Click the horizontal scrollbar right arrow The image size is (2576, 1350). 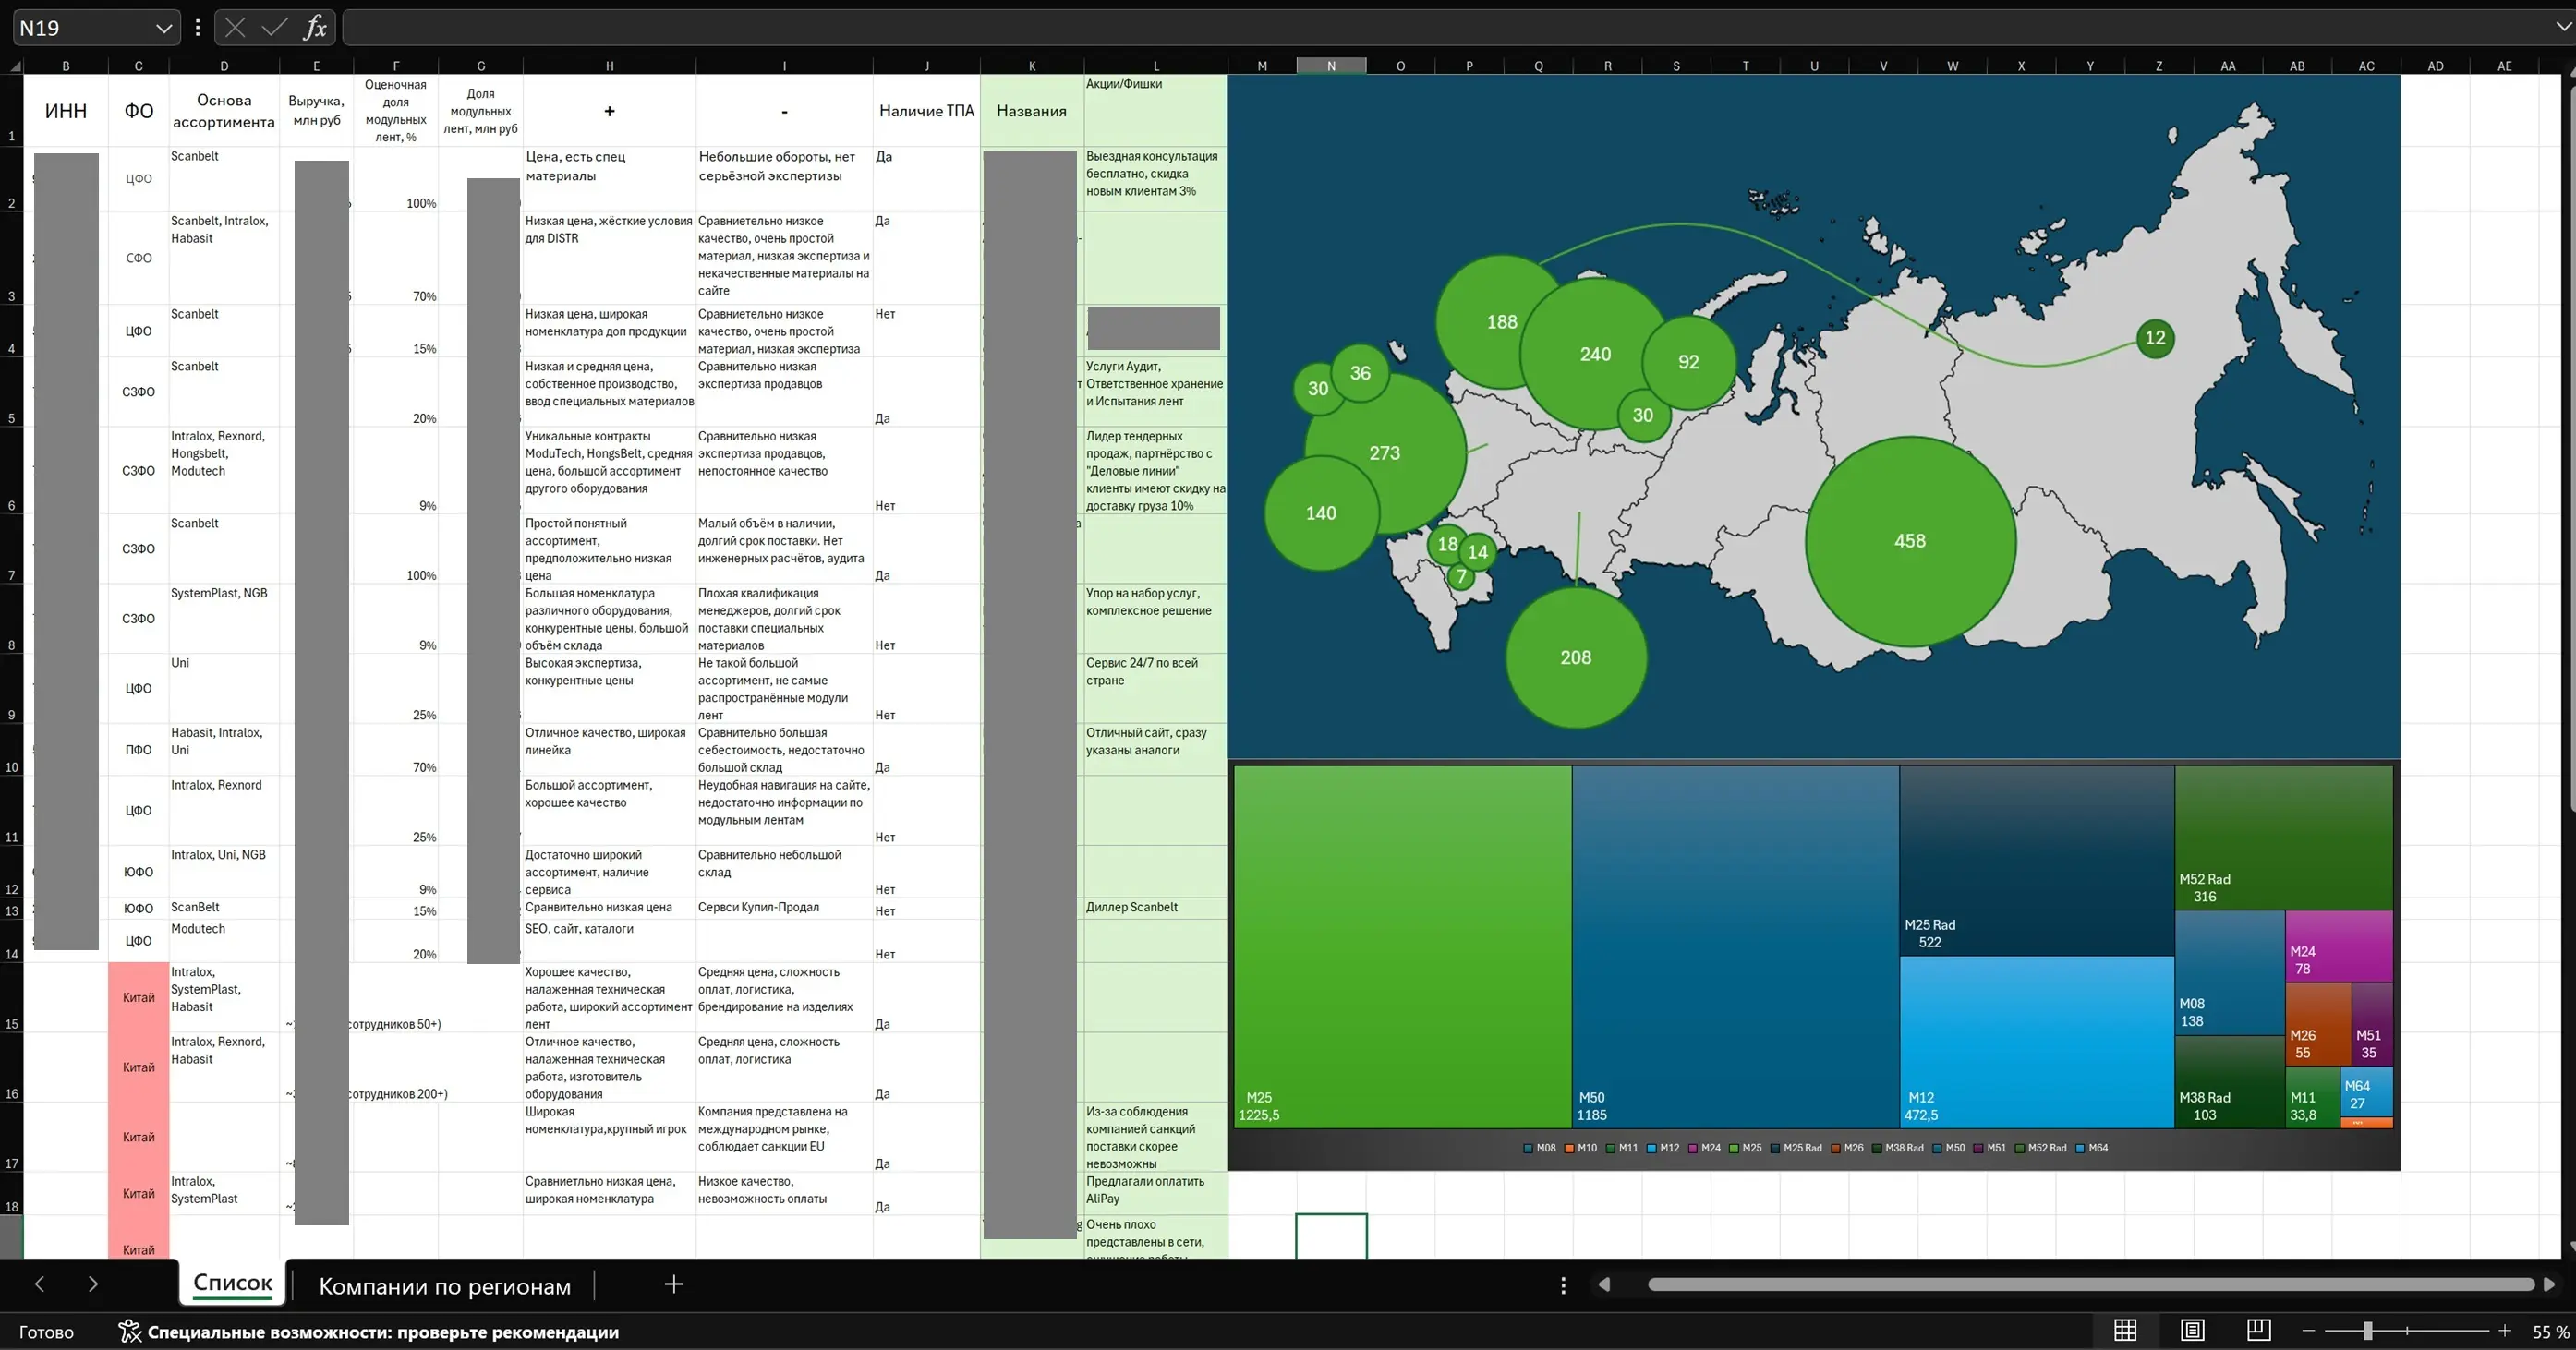click(x=2549, y=1284)
